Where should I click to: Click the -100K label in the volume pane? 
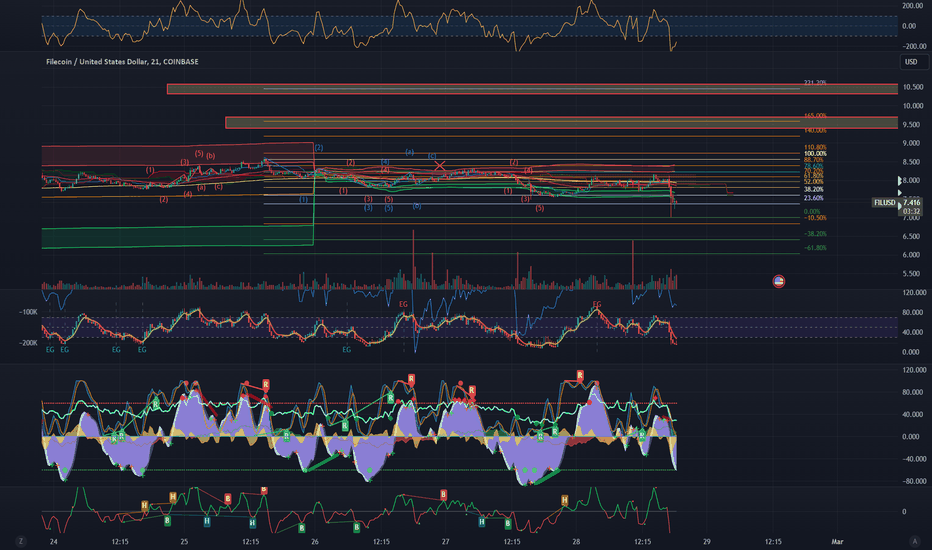29,312
